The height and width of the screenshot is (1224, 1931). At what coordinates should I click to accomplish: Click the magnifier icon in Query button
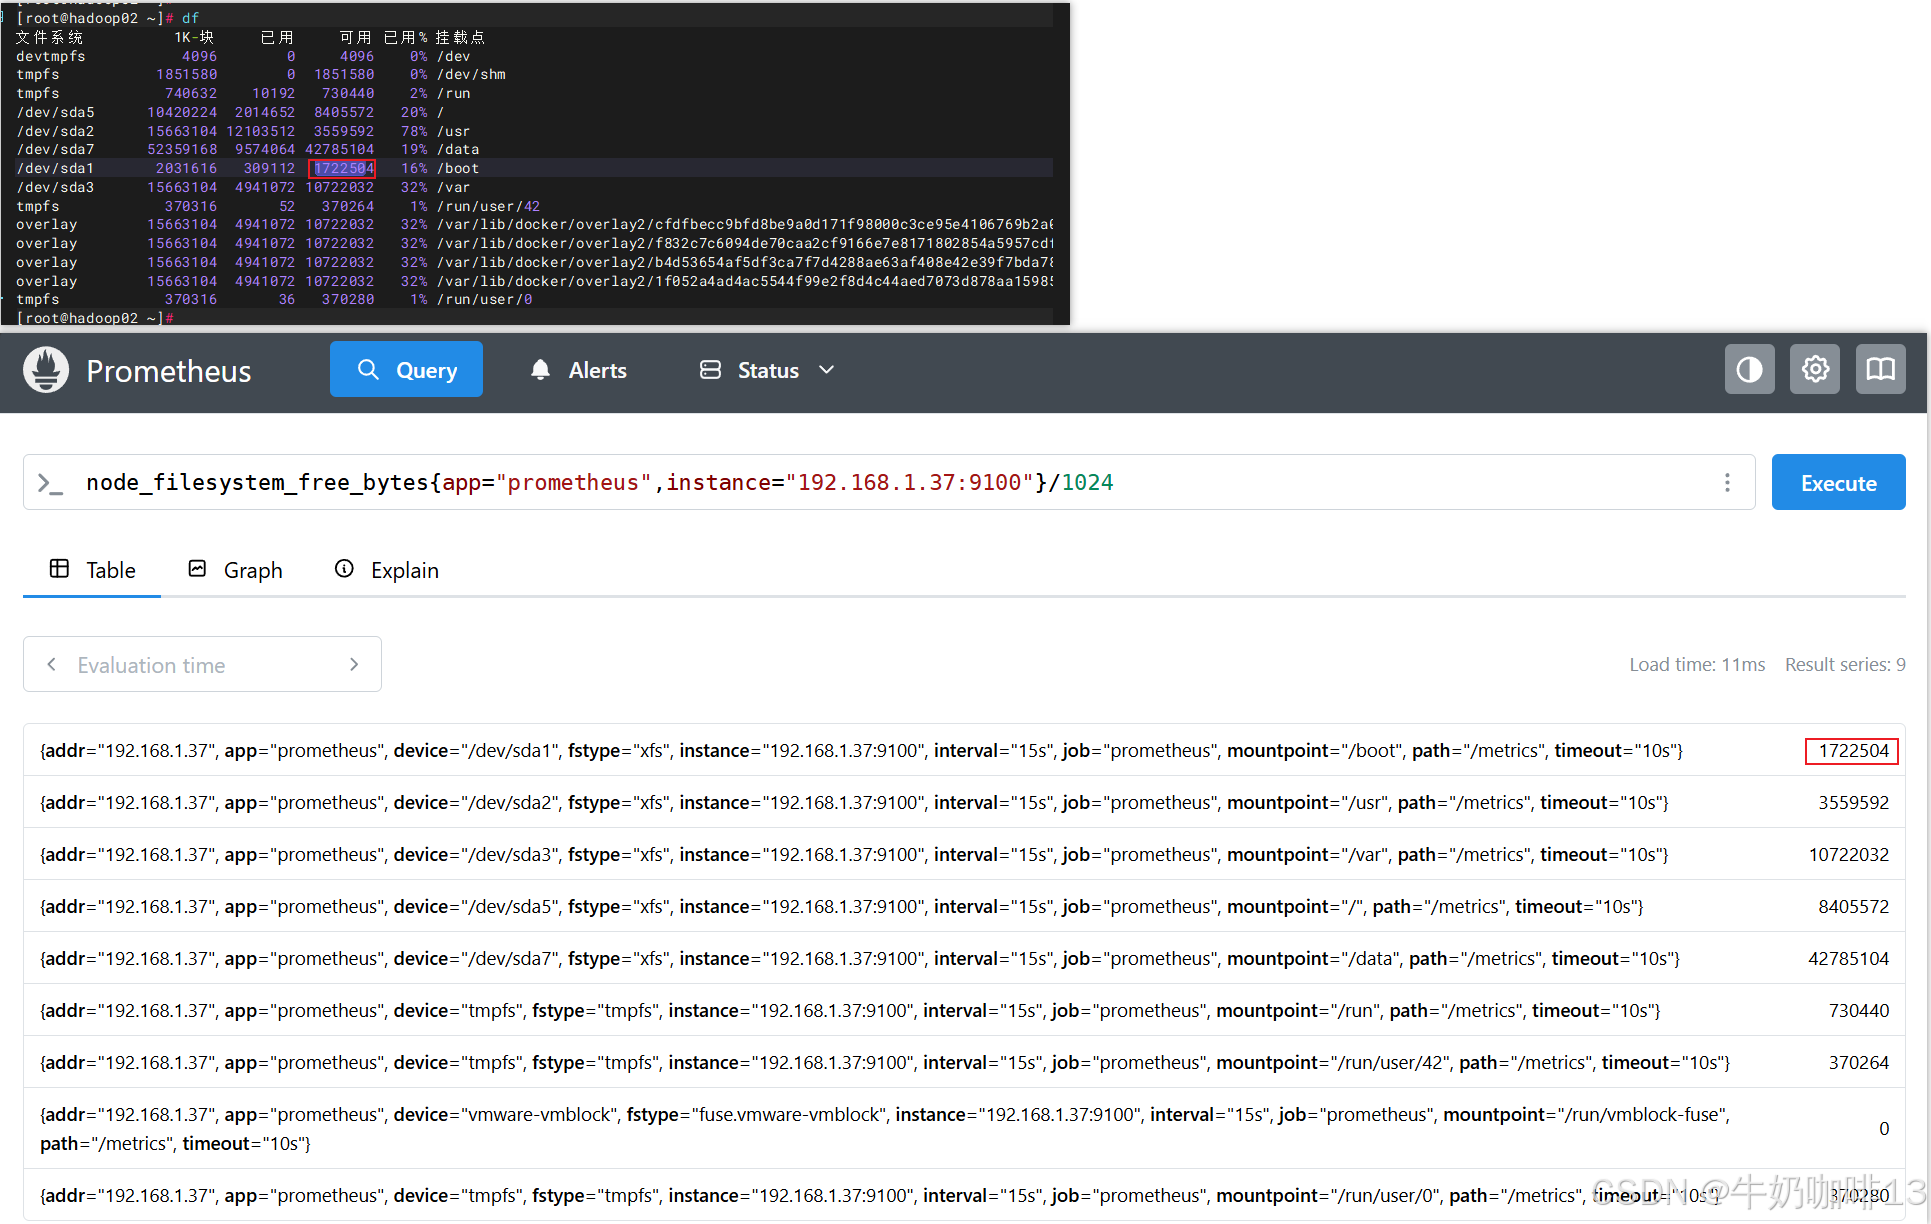tap(368, 370)
